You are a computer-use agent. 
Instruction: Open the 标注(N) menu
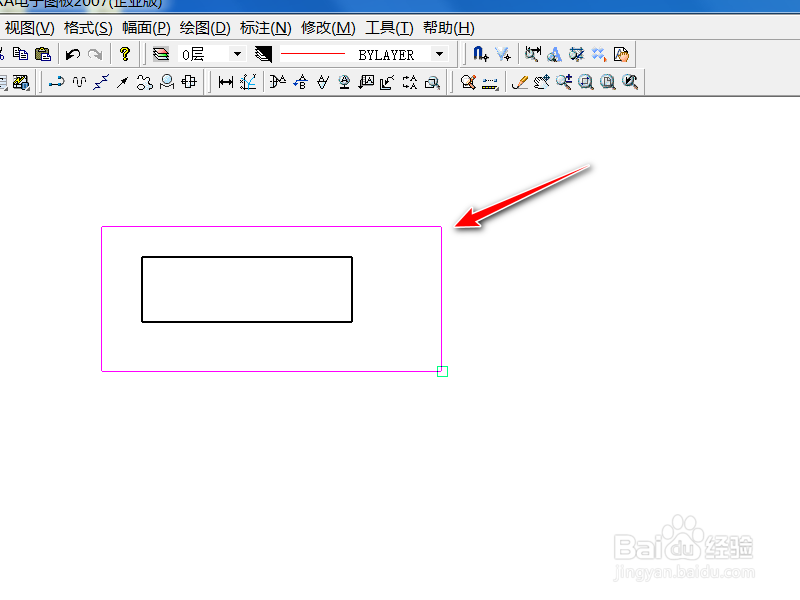265,28
